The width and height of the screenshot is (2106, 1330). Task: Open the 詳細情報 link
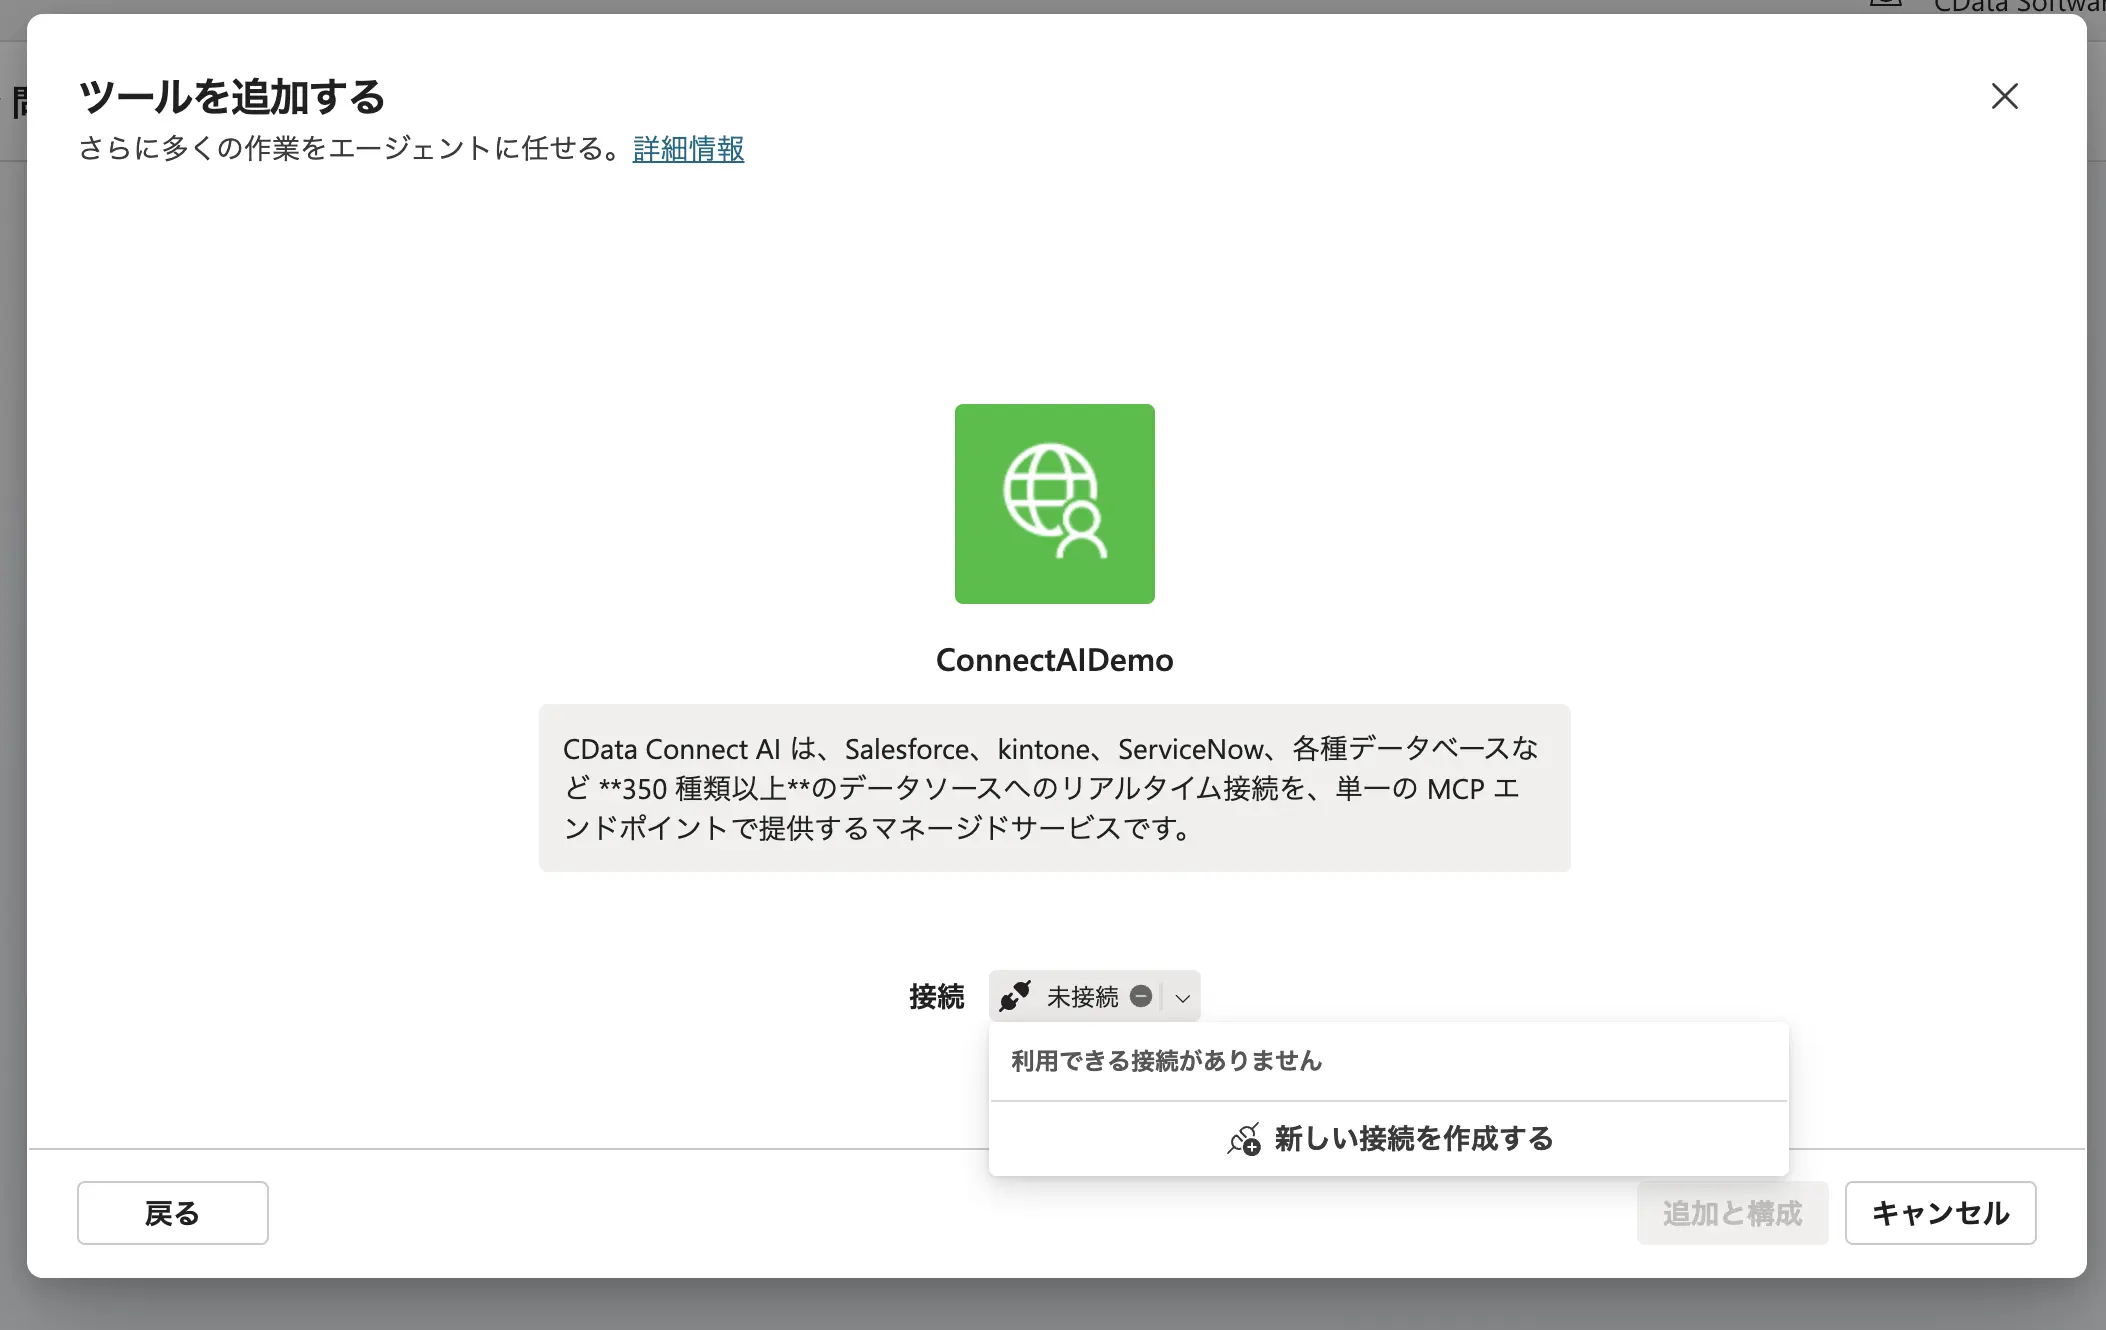click(686, 148)
